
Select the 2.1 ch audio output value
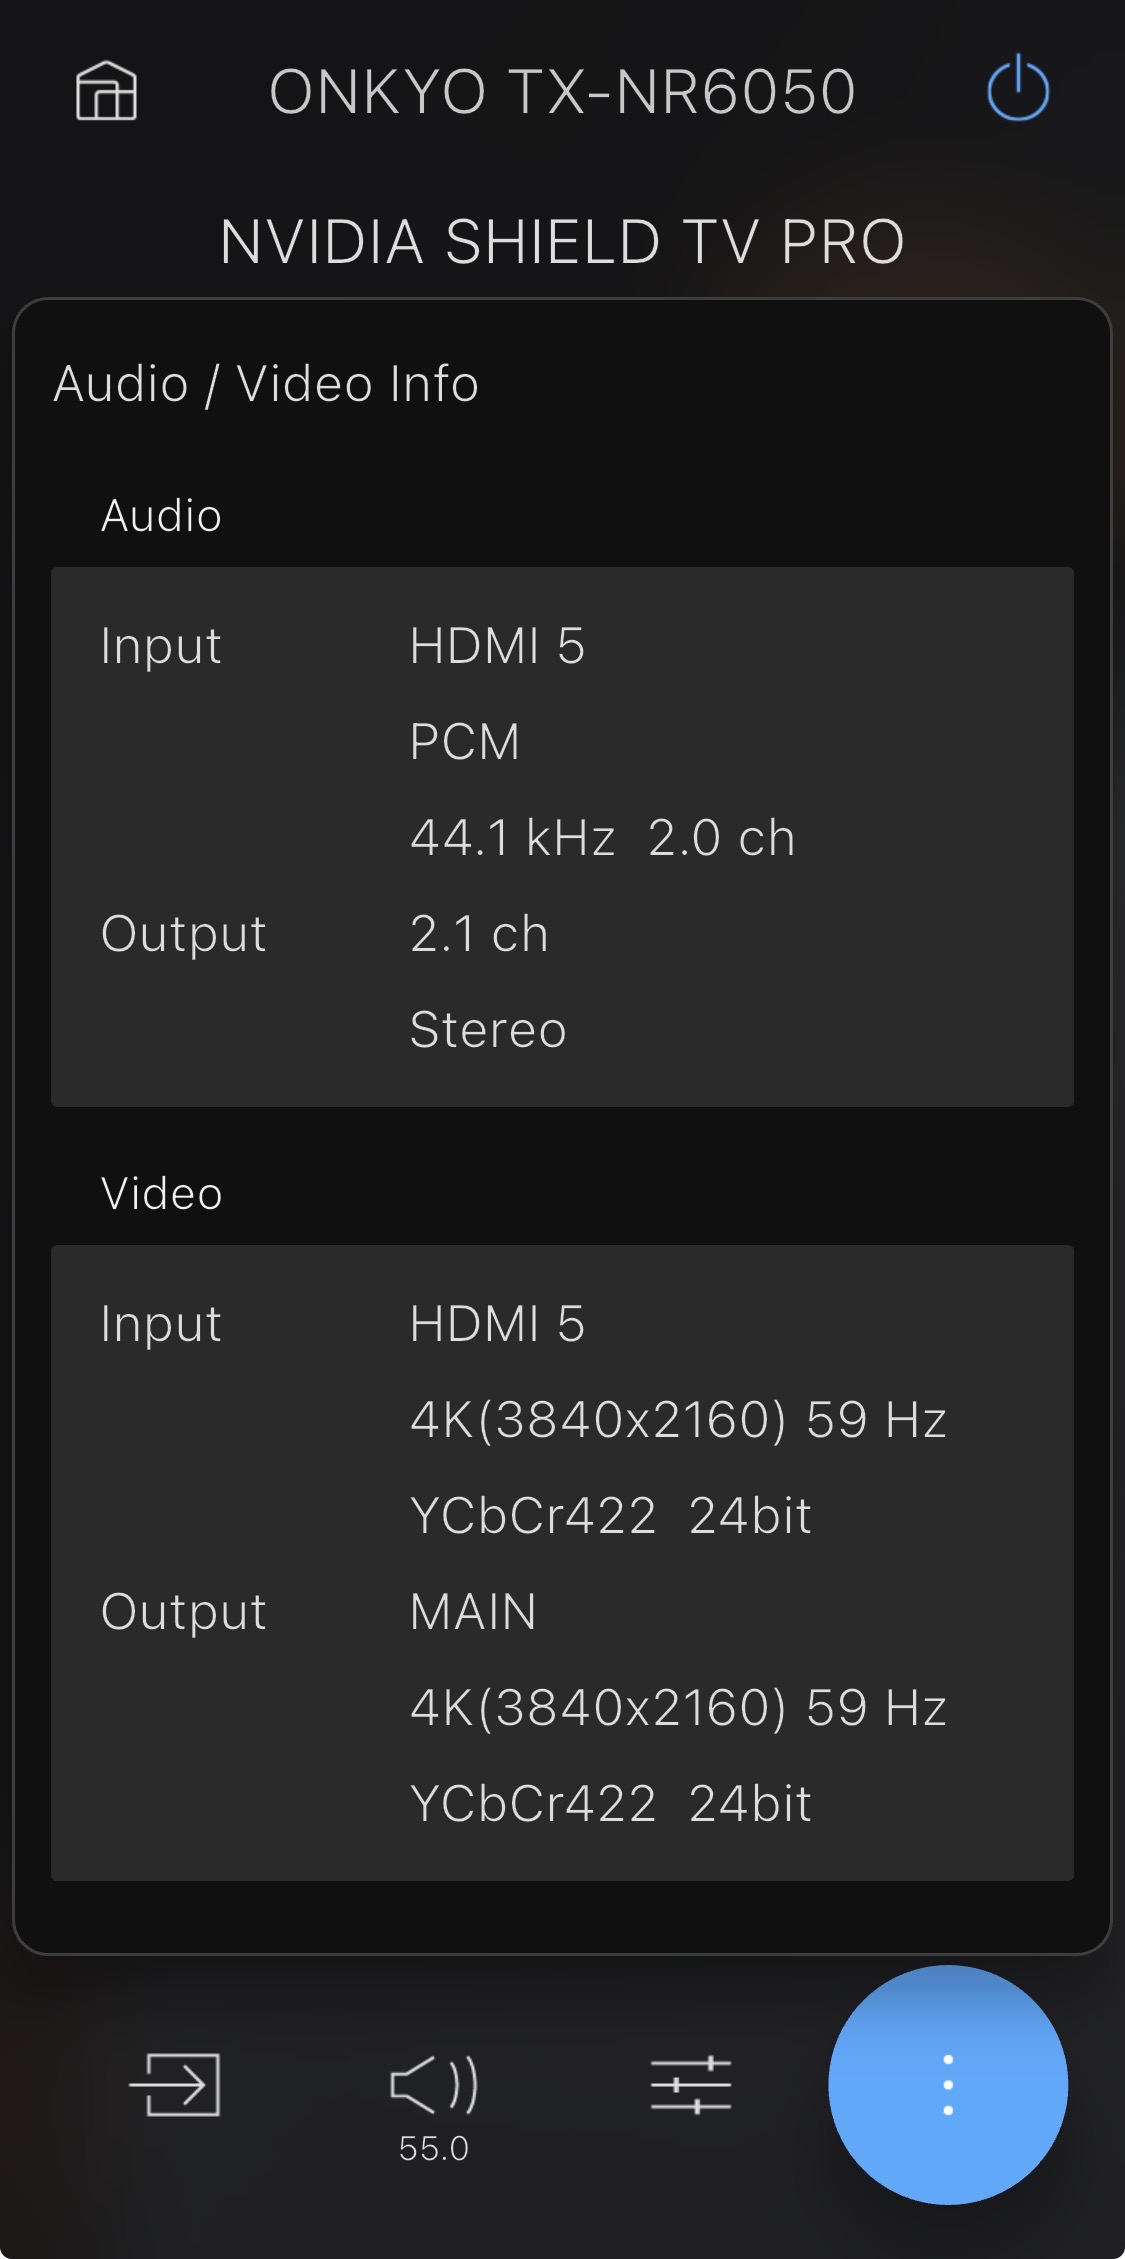pyautogui.click(x=479, y=934)
